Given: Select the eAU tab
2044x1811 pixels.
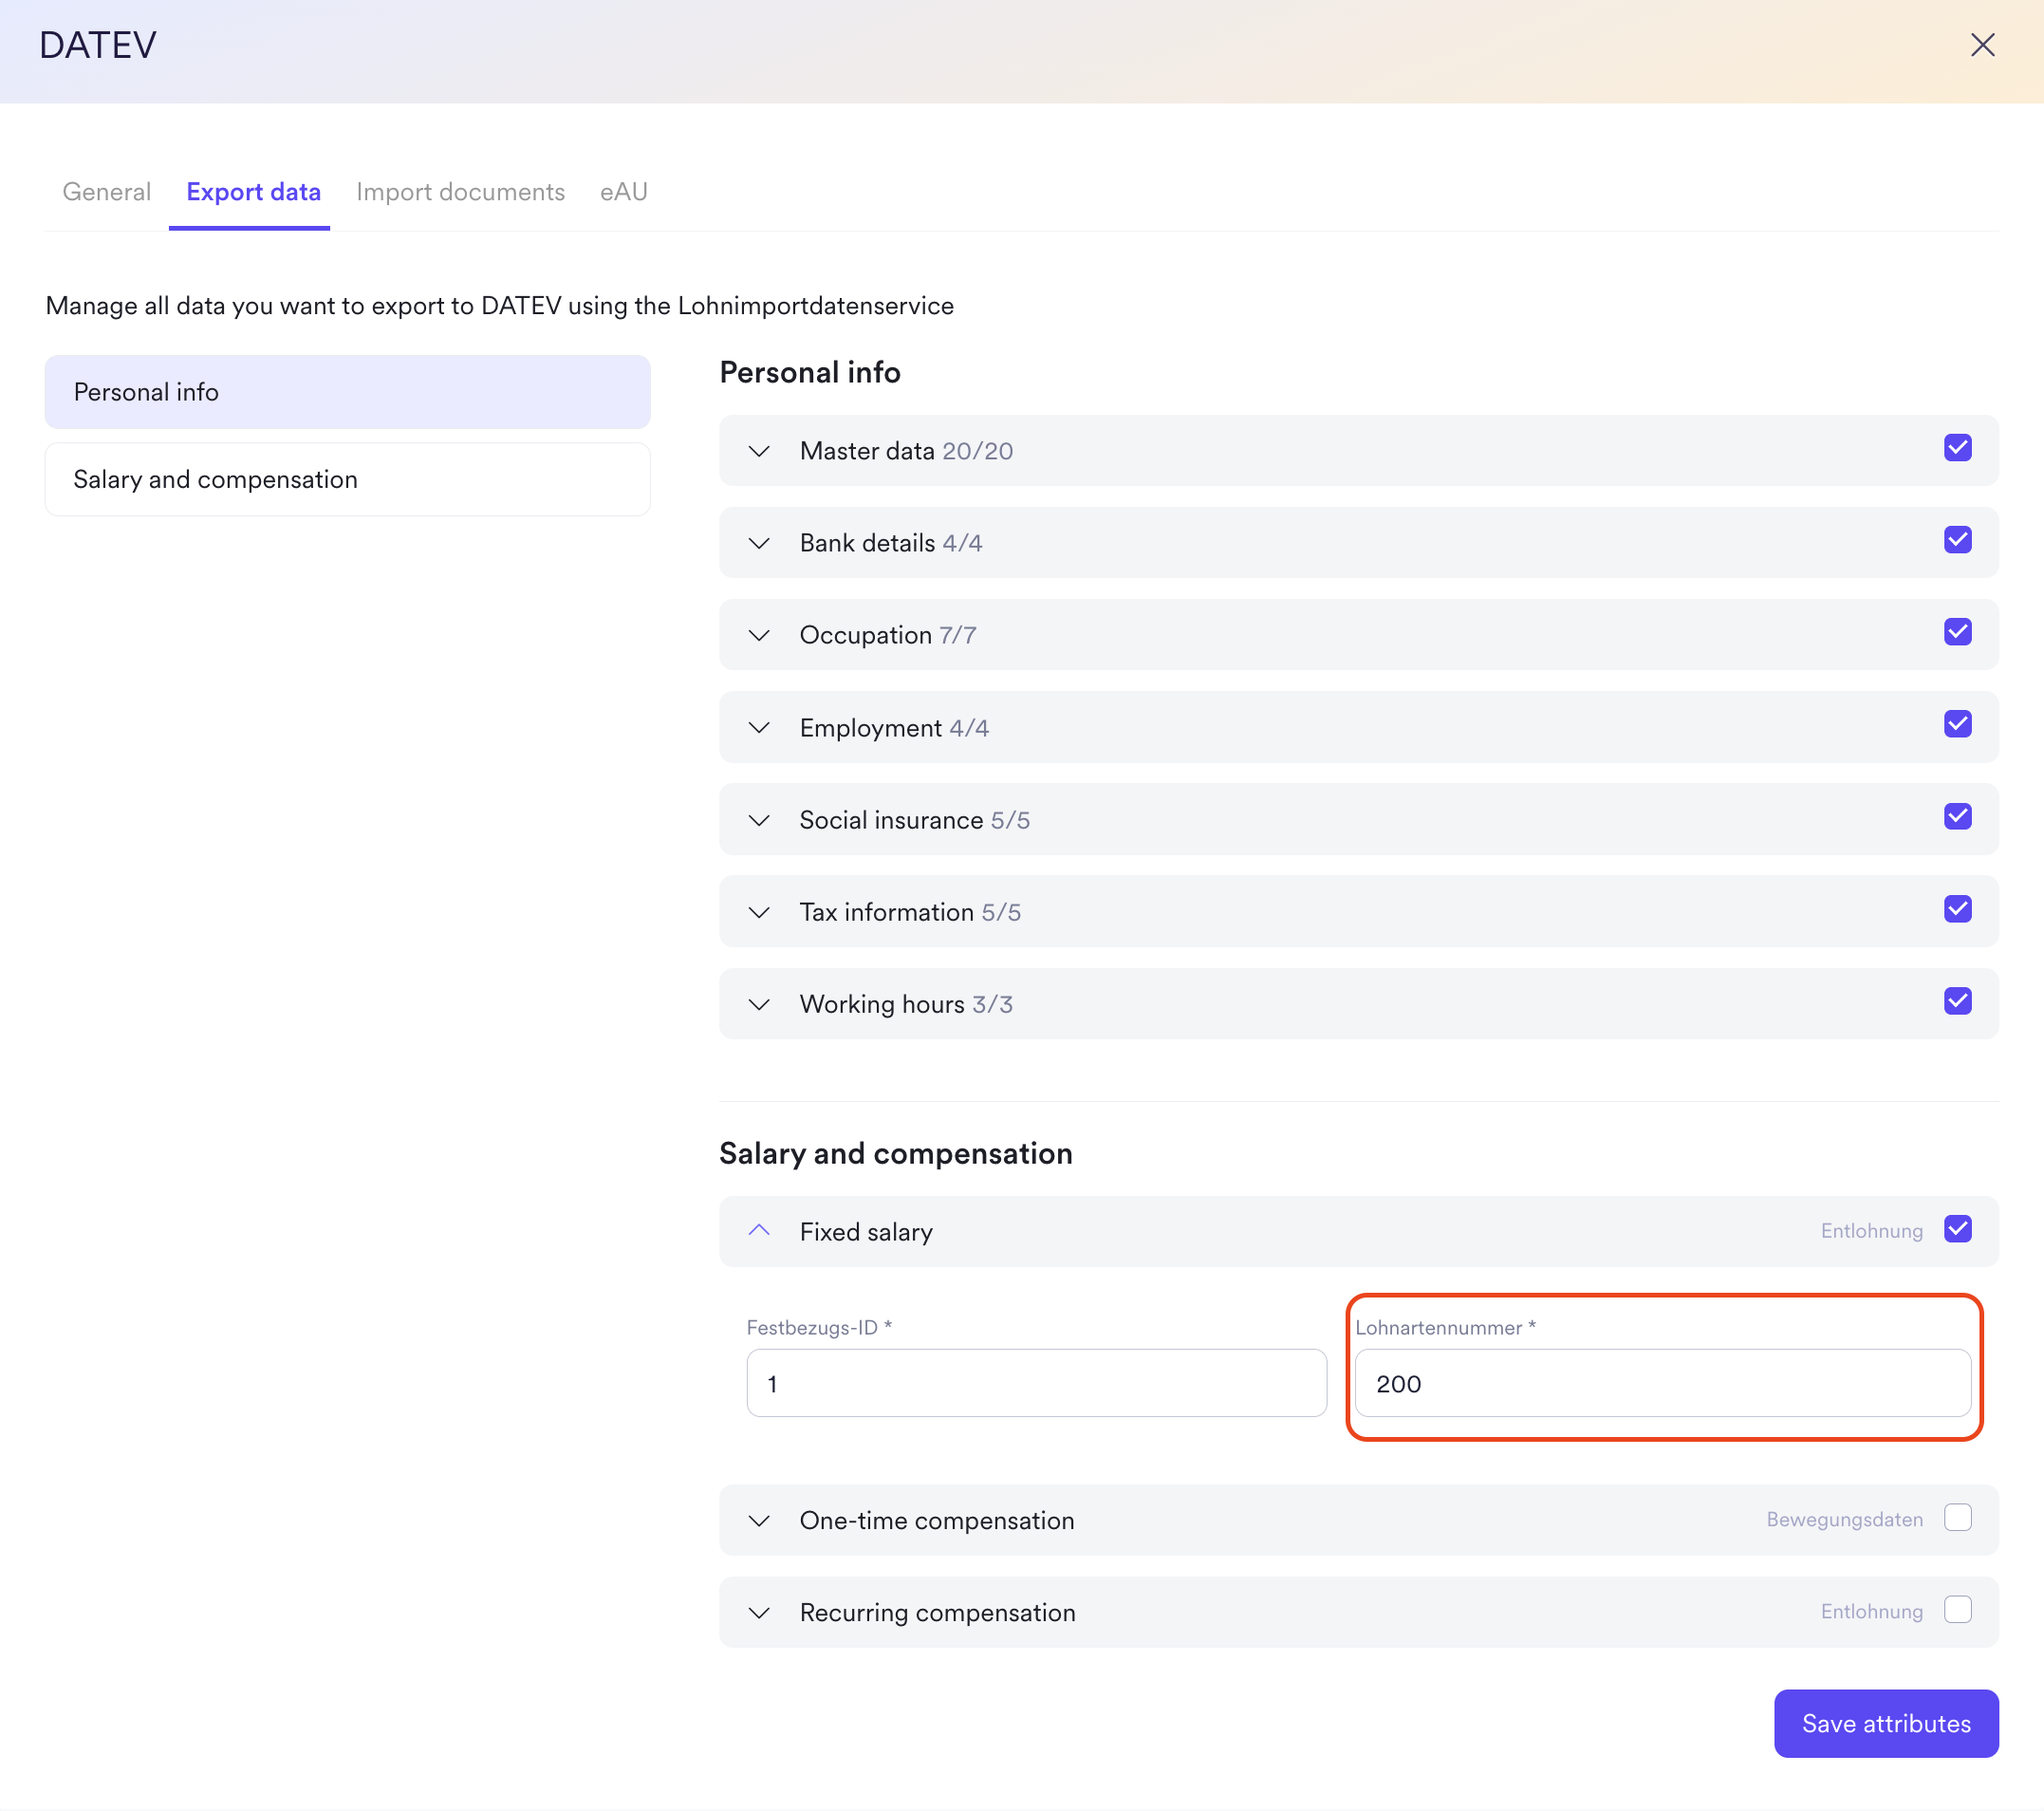Looking at the screenshot, I should [624, 192].
